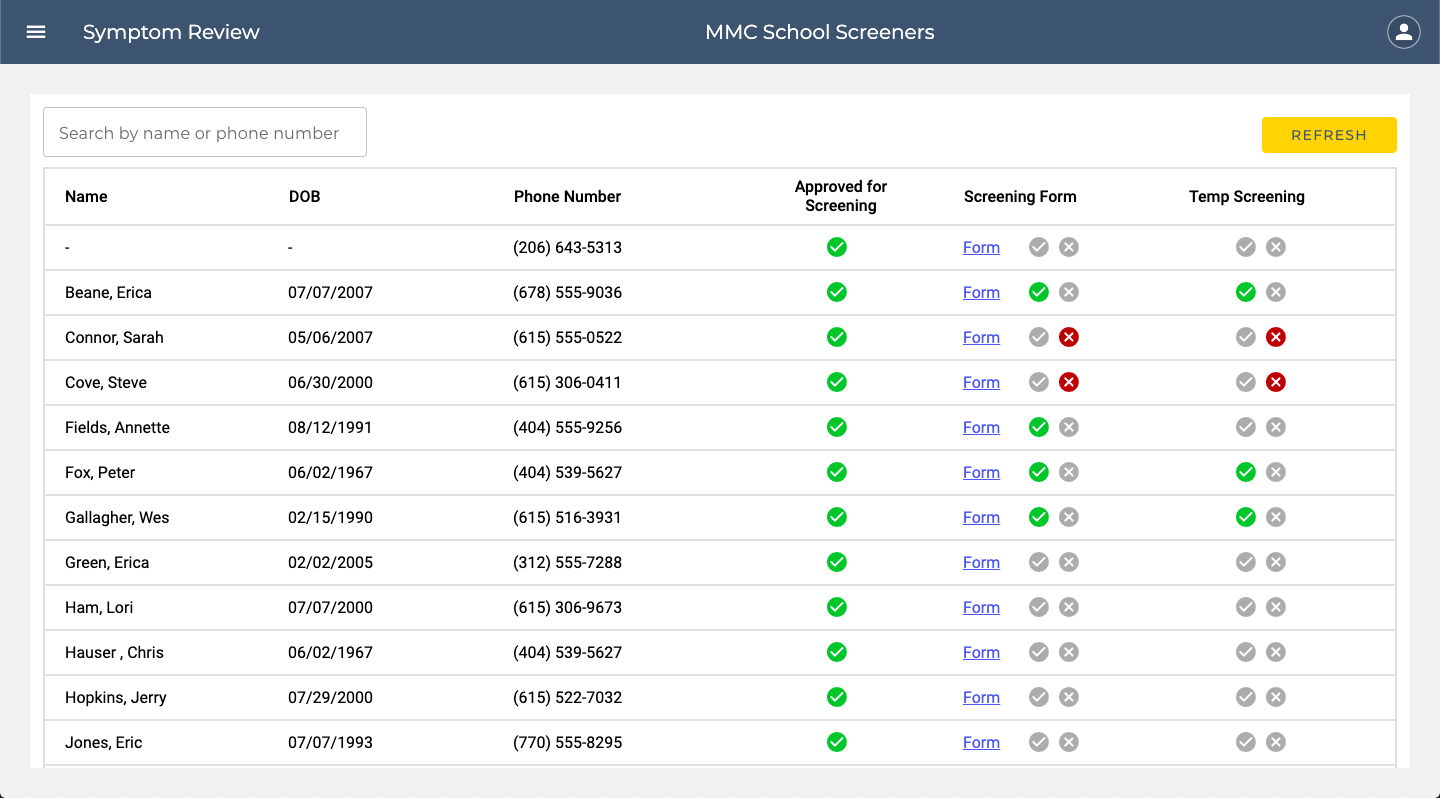1440x798 pixels.
Task: Open Form link for Connor, Sarah
Action: click(x=981, y=337)
